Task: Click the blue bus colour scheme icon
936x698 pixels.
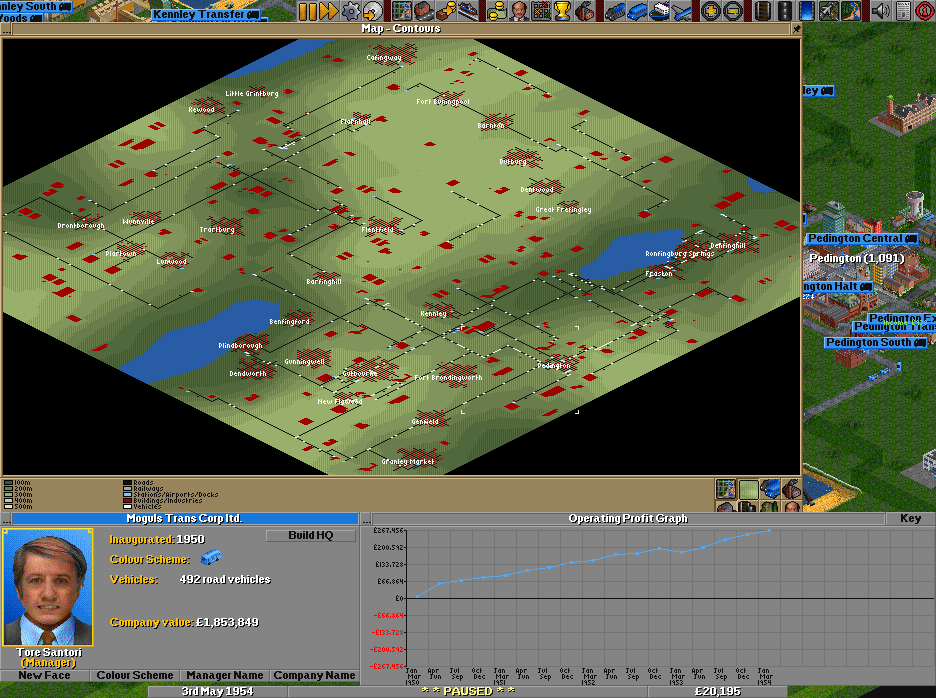Action: tap(211, 558)
